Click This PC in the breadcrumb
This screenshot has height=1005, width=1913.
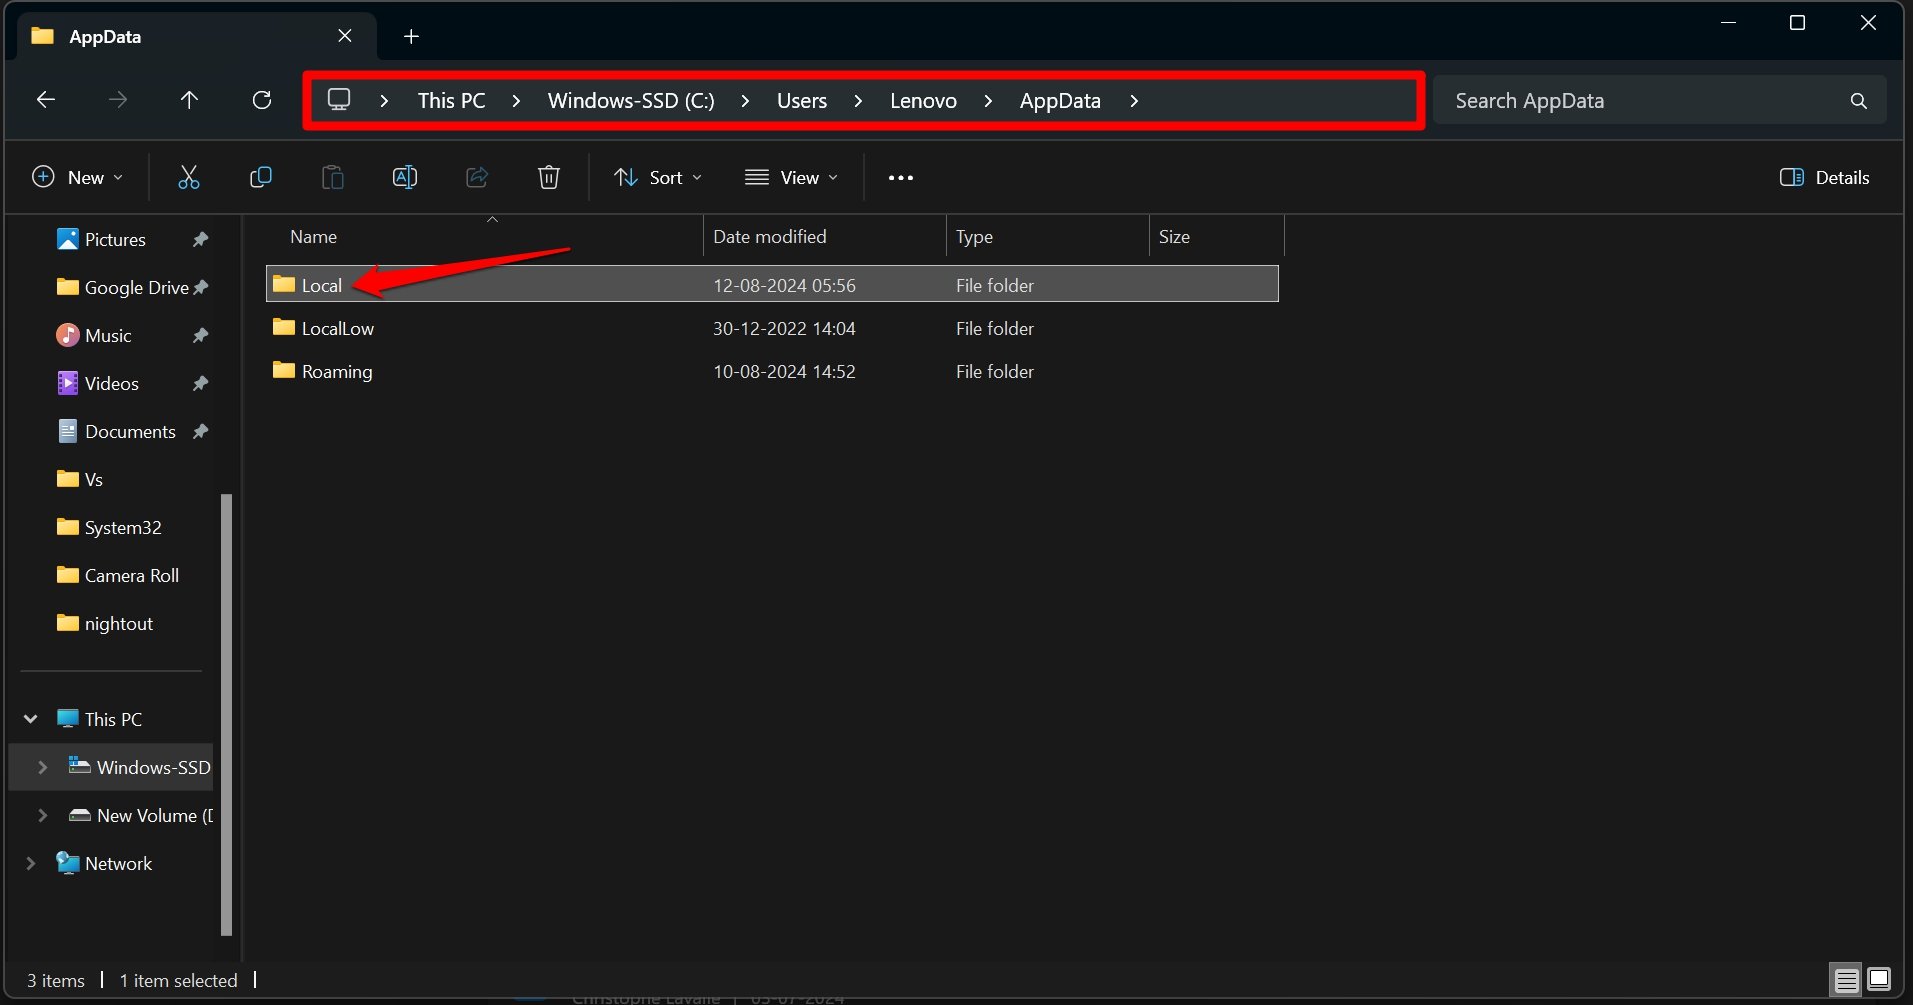tap(451, 101)
